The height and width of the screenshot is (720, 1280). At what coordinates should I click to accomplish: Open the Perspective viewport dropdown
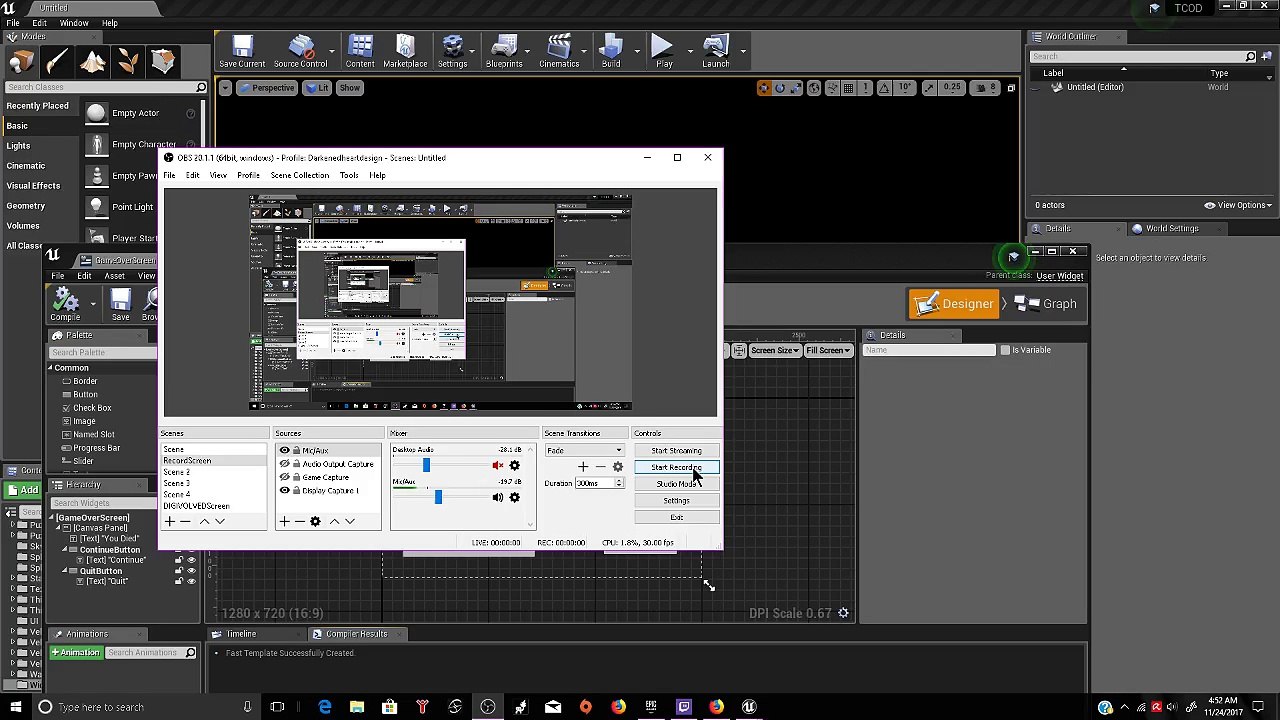coord(267,88)
